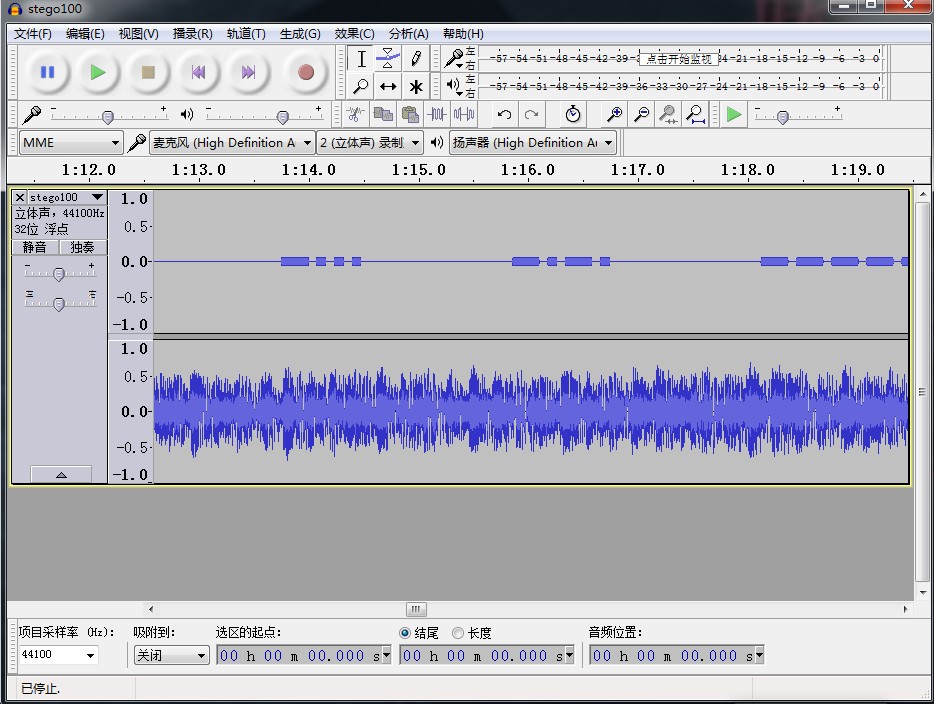Stop playback with the Stop button
The width and height of the screenshot is (934, 704).
point(148,73)
